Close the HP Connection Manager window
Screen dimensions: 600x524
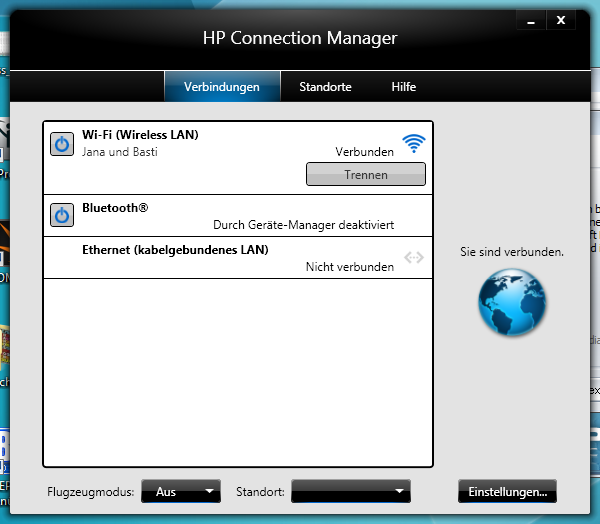point(561,20)
